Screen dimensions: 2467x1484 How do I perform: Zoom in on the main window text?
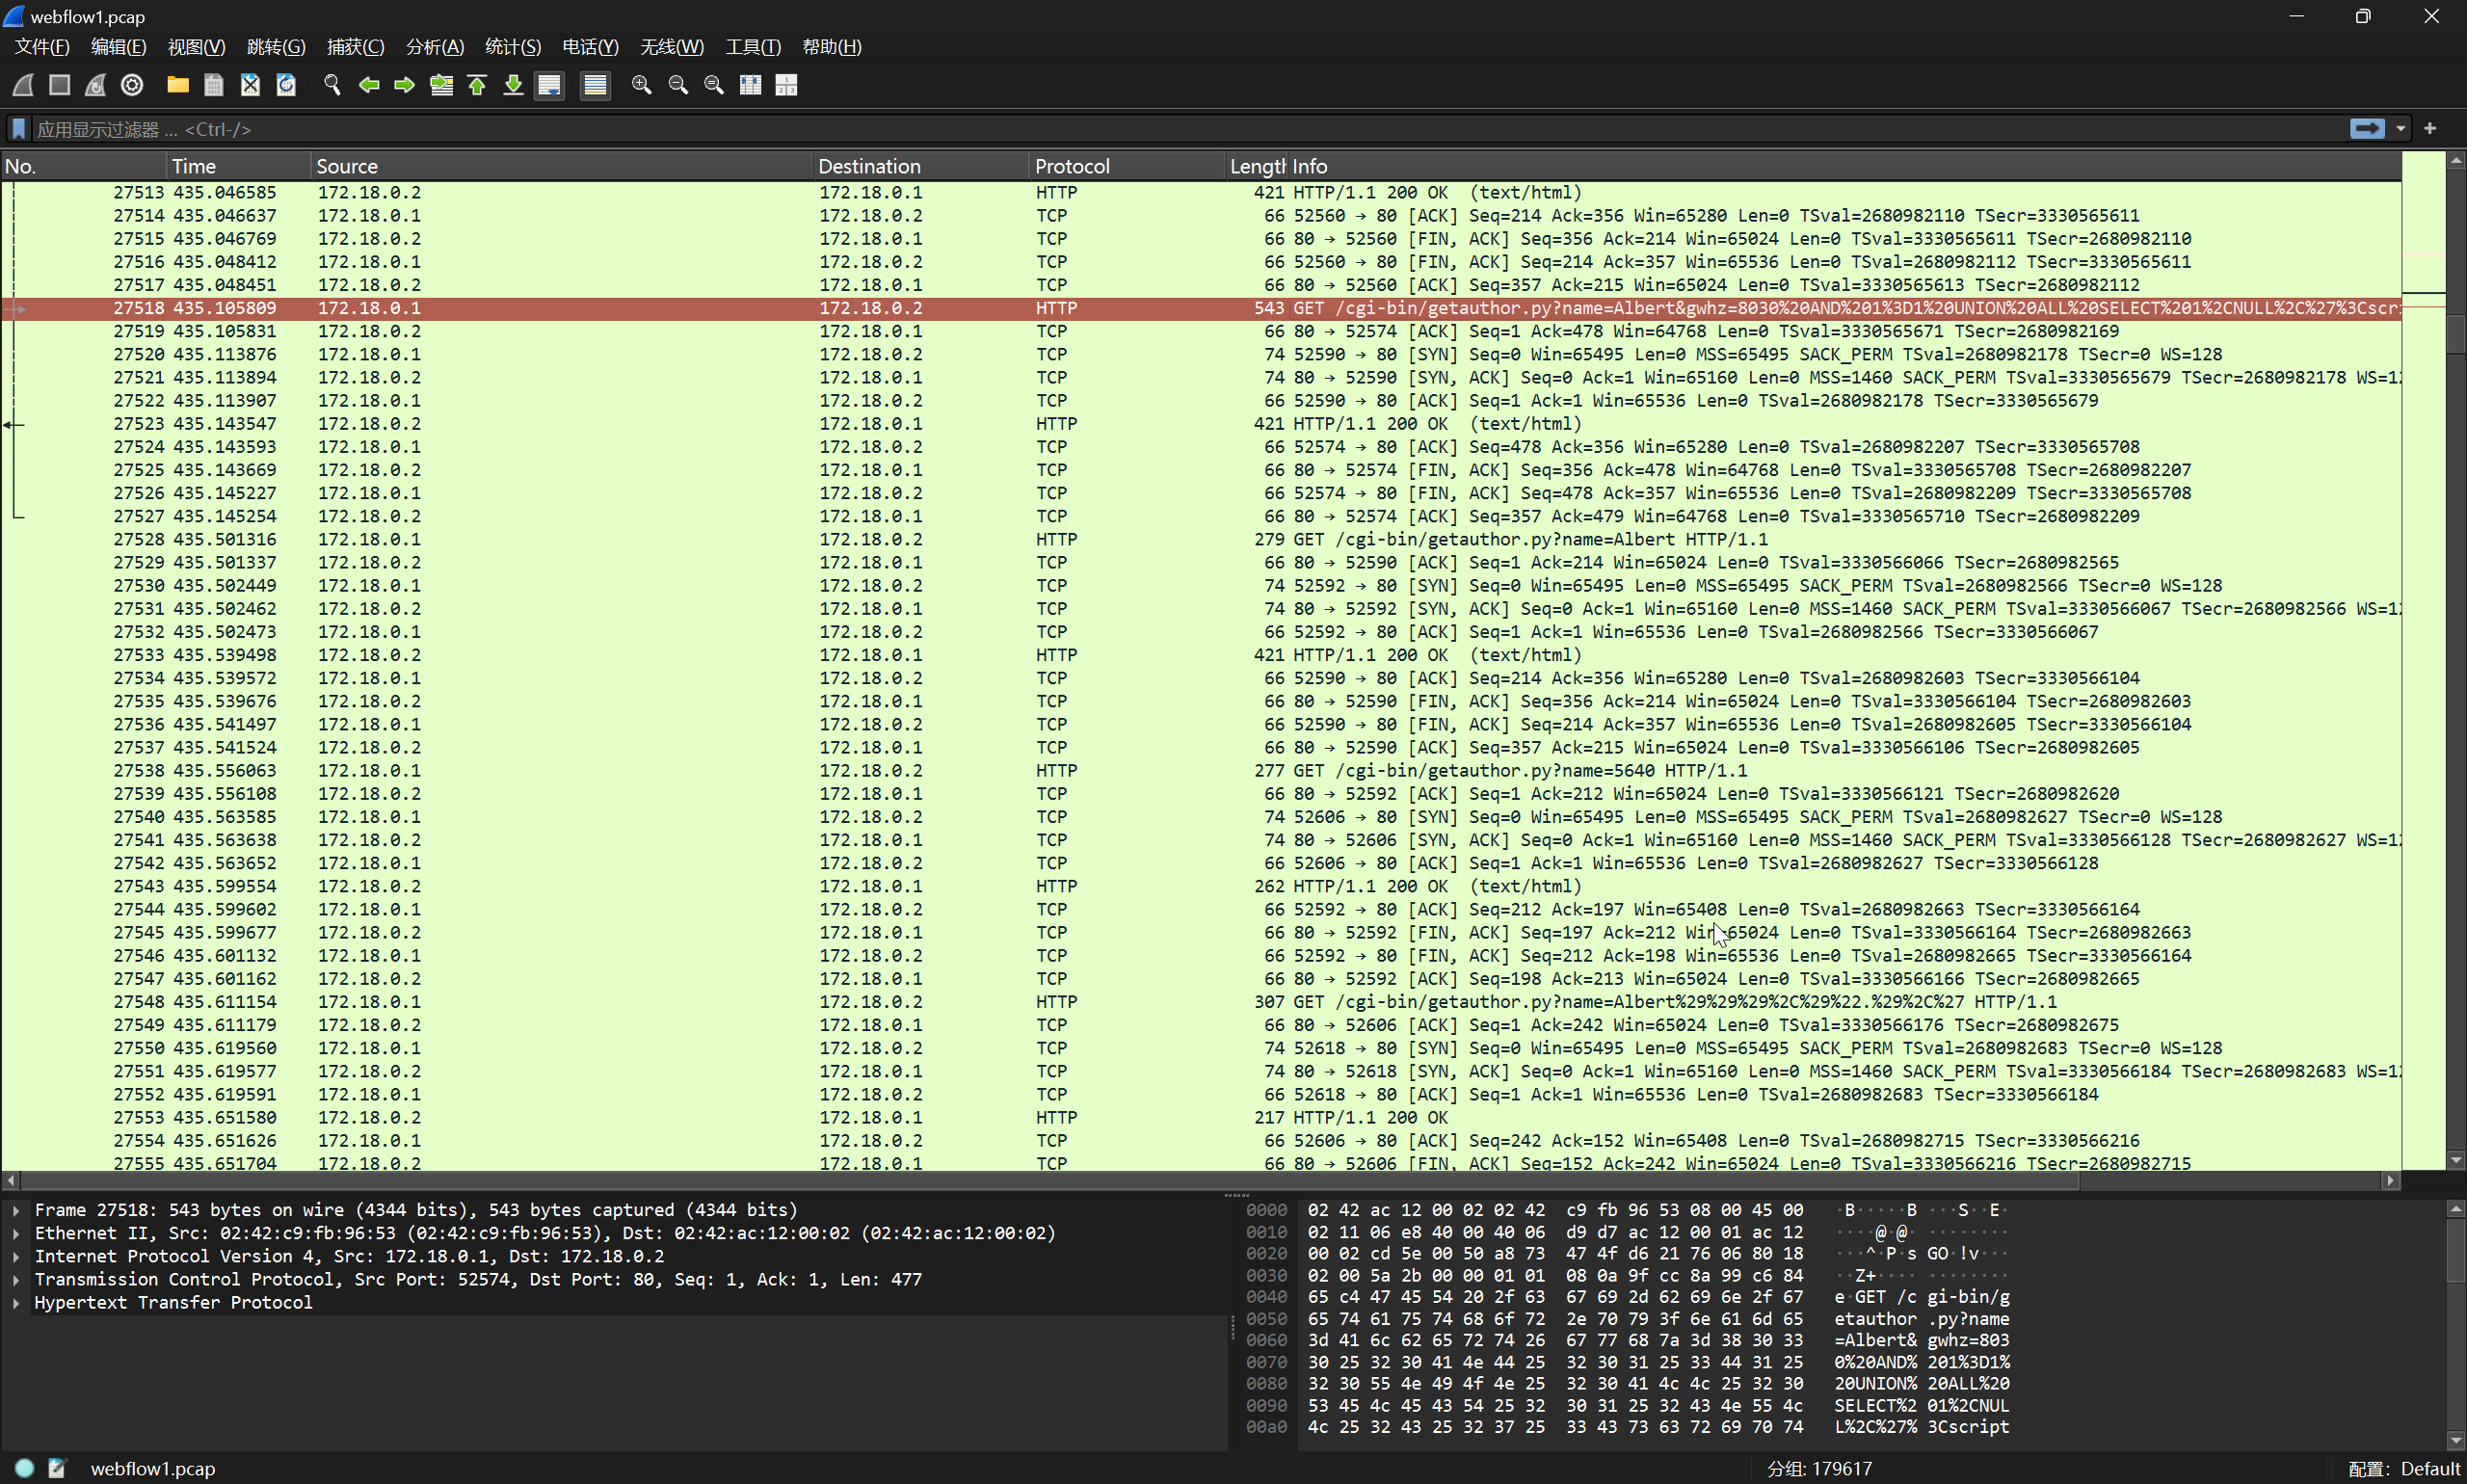click(x=642, y=85)
